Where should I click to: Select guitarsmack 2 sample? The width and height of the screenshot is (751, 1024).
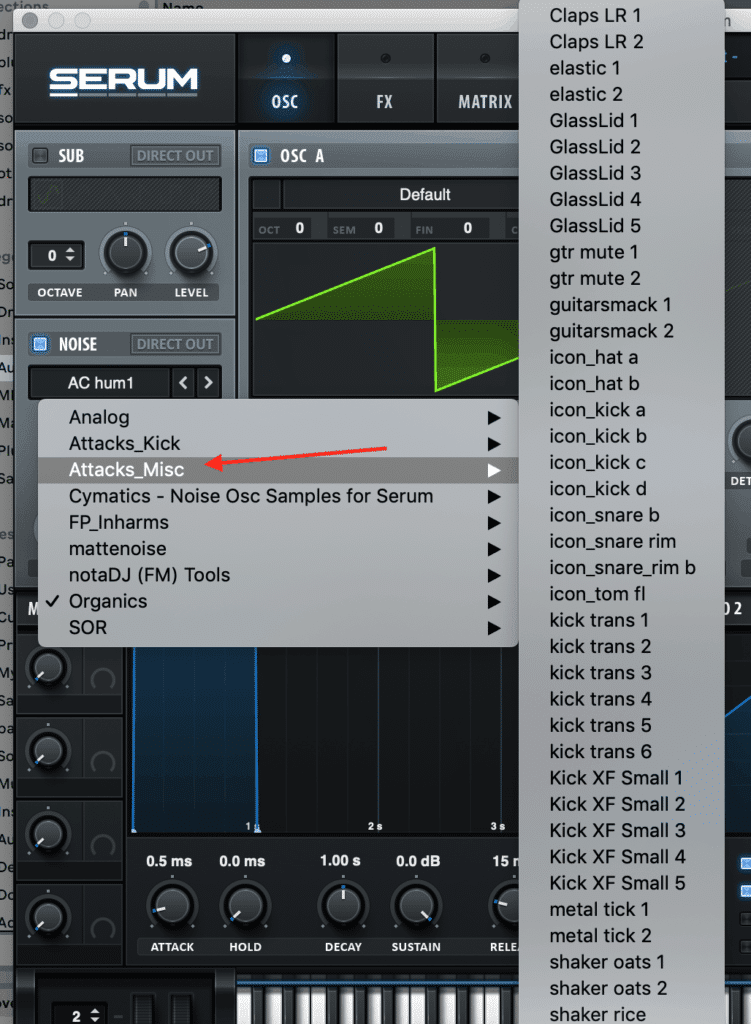[621, 331]
